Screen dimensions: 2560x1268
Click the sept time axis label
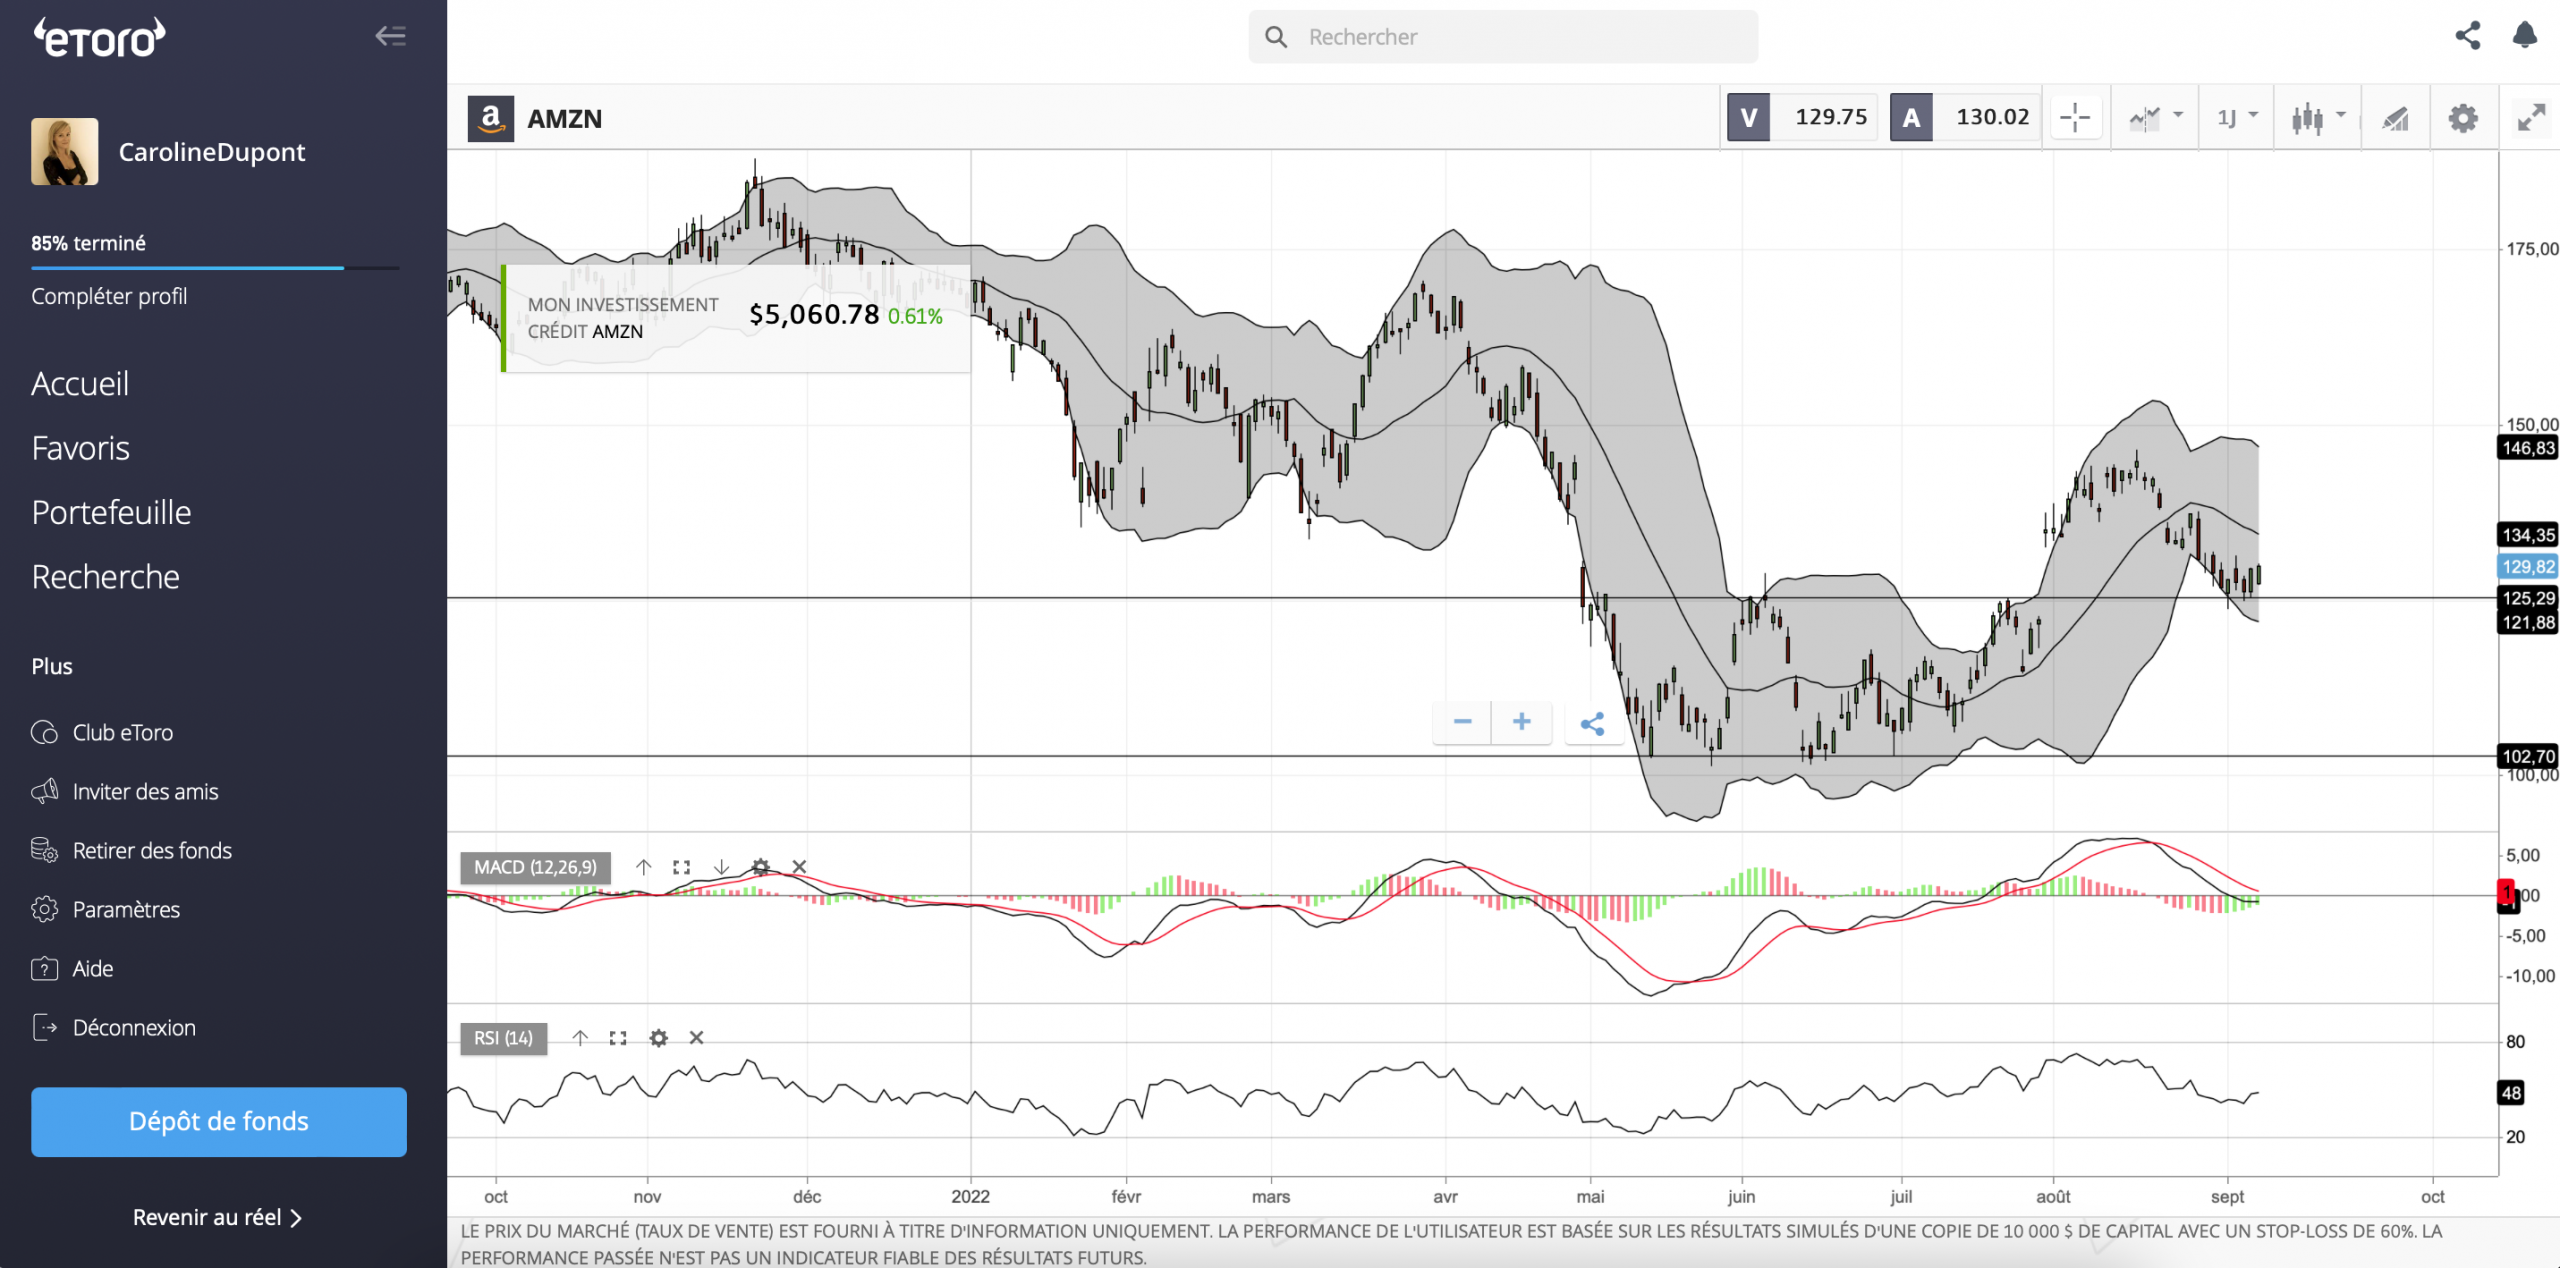click(2227, 1197)
